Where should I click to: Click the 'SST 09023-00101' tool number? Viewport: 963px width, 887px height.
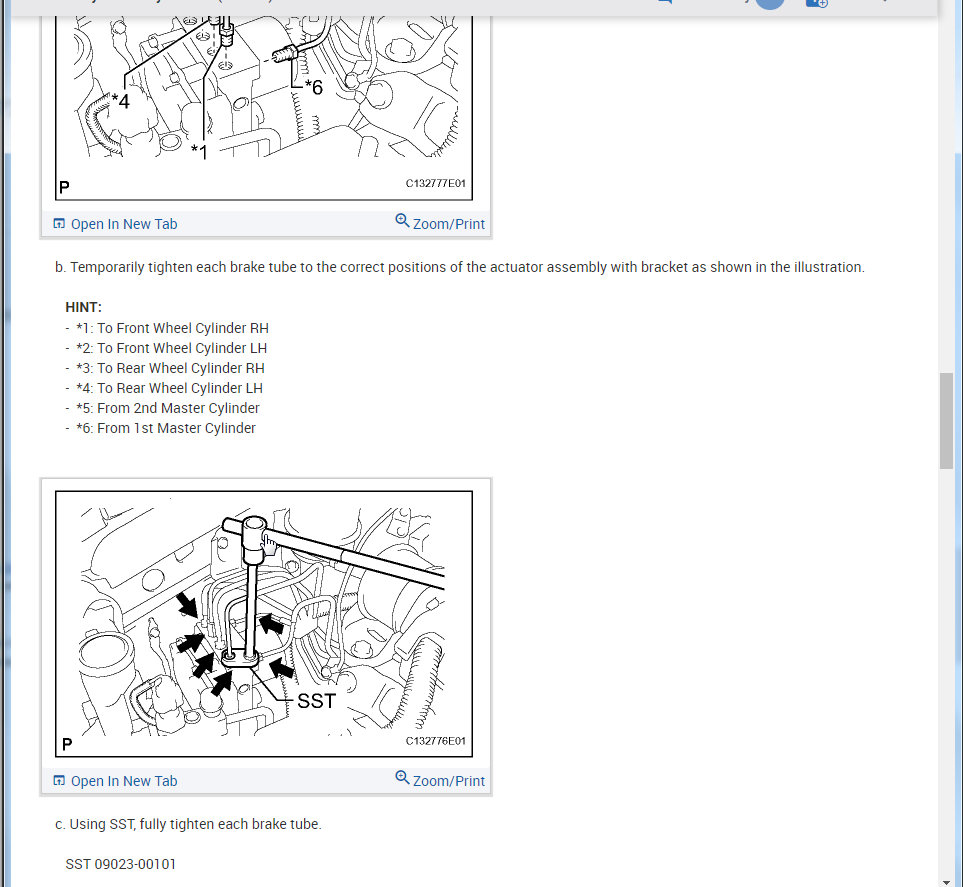(120, 864)
